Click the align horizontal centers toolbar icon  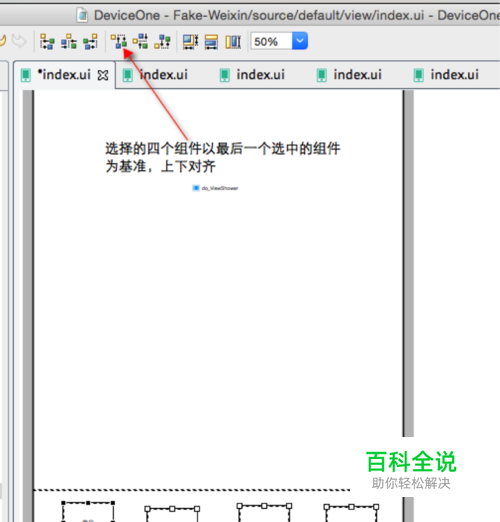pyautogui.click(x=69, y=42)
